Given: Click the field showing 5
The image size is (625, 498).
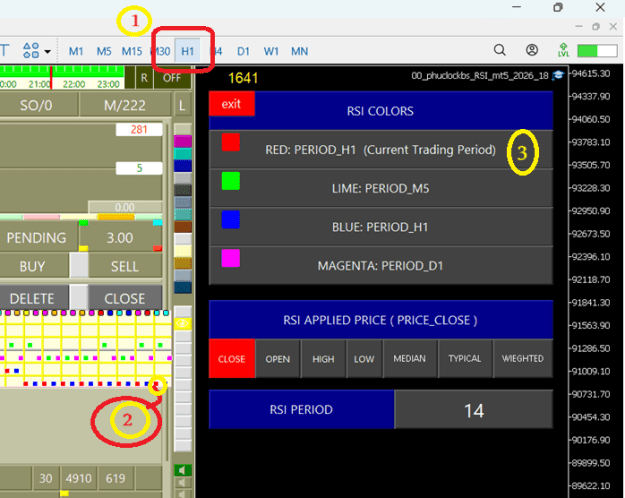Looking at the screenshot, I should (139, 168).
